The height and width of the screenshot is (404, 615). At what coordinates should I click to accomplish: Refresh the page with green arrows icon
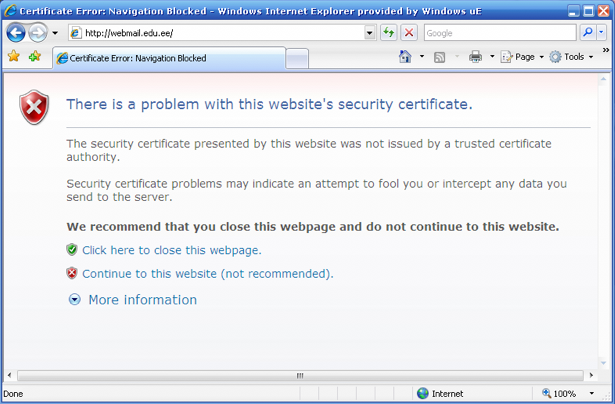[x=389, y=33]
